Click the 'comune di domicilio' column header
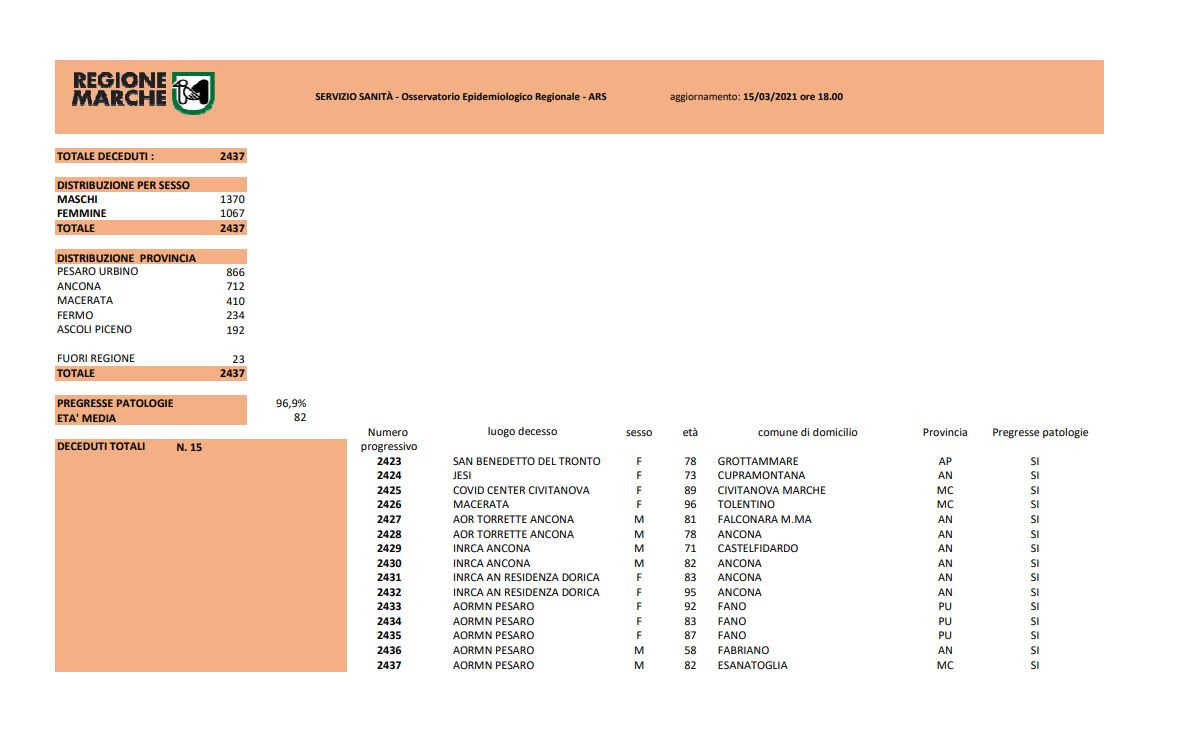This screenshot has width=1199, height=738. [807, 433]
